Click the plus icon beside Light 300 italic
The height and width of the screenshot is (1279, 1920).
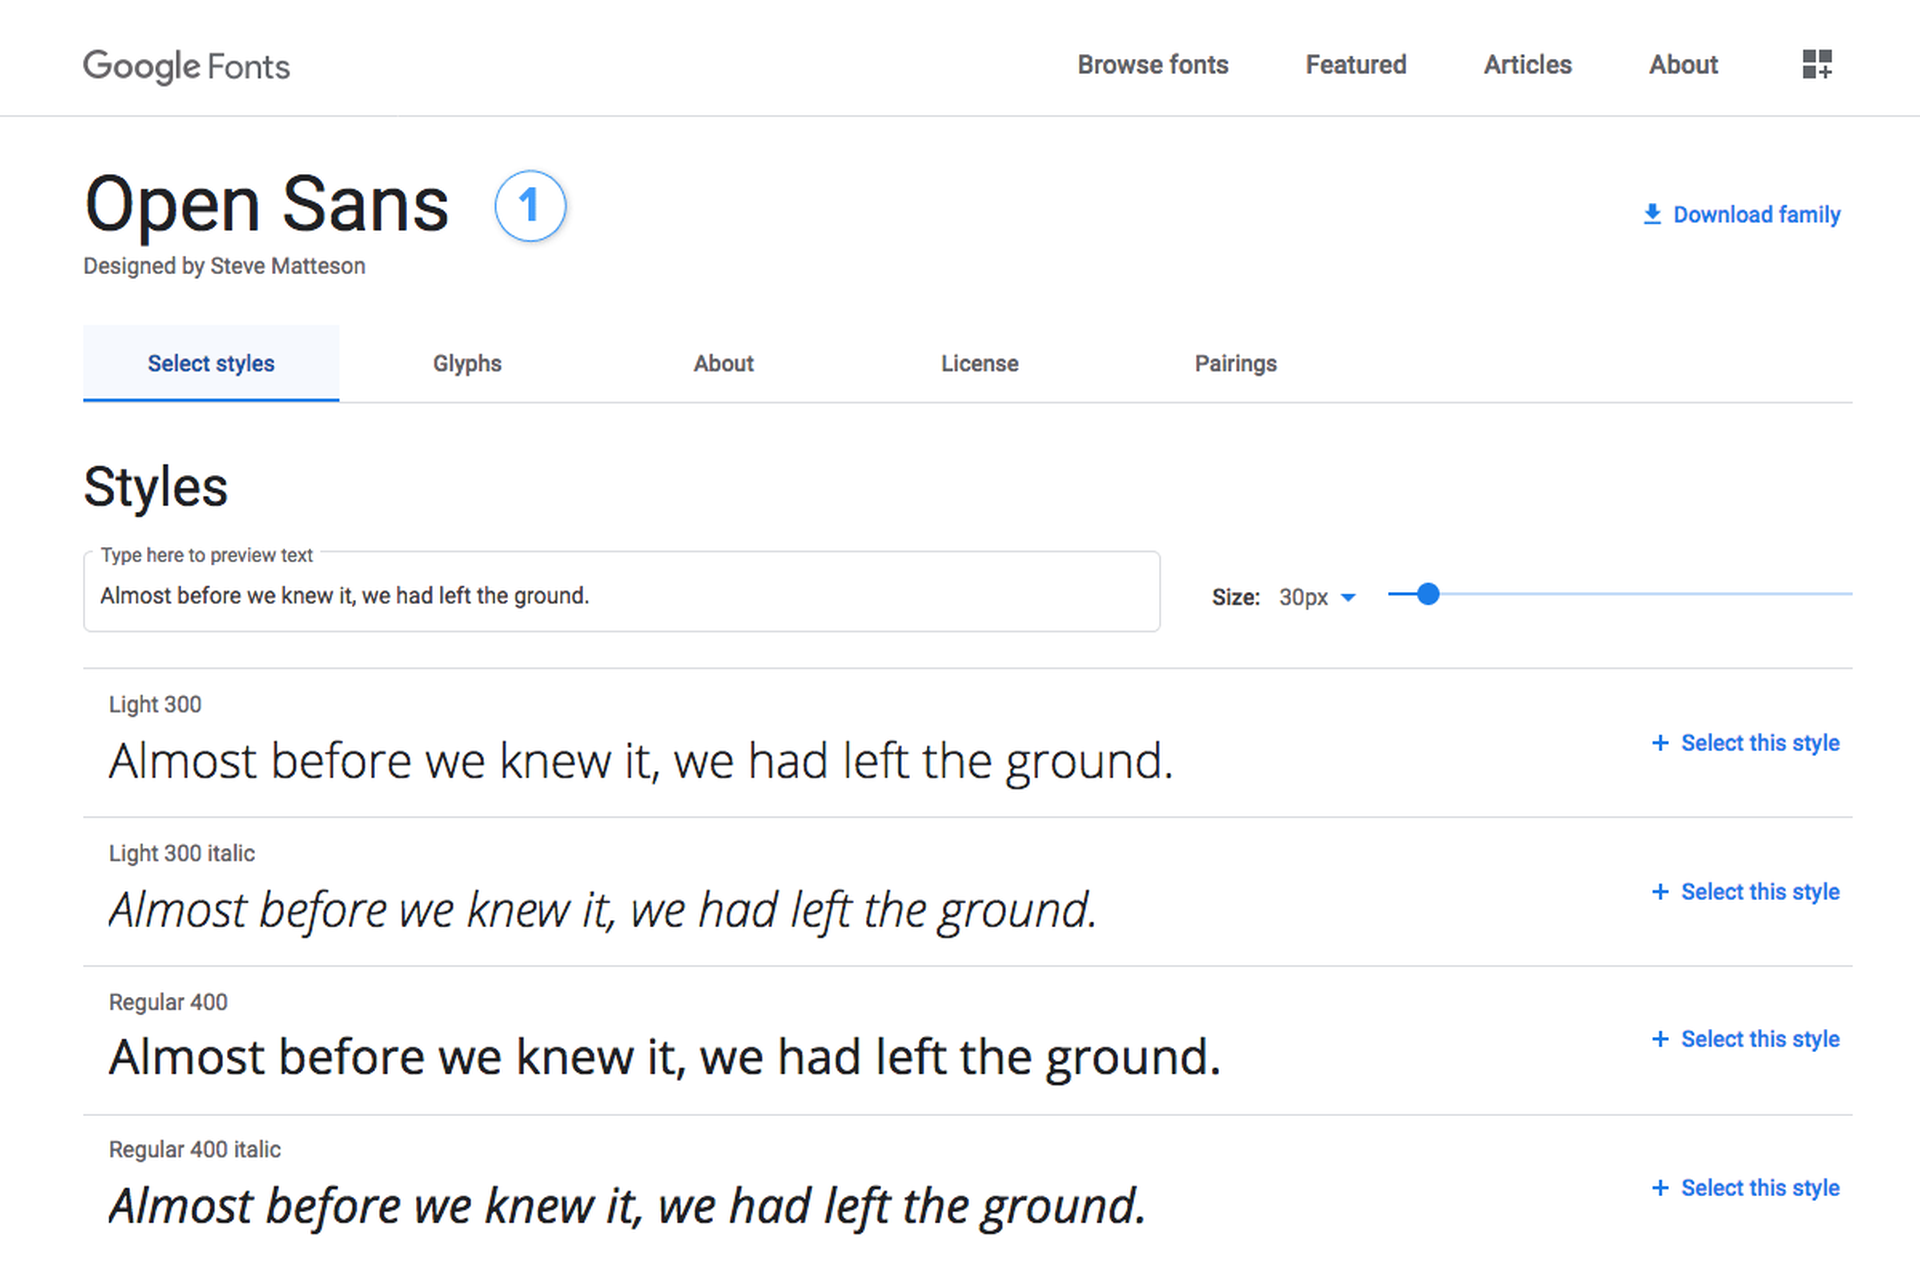tap(1660, 891)
